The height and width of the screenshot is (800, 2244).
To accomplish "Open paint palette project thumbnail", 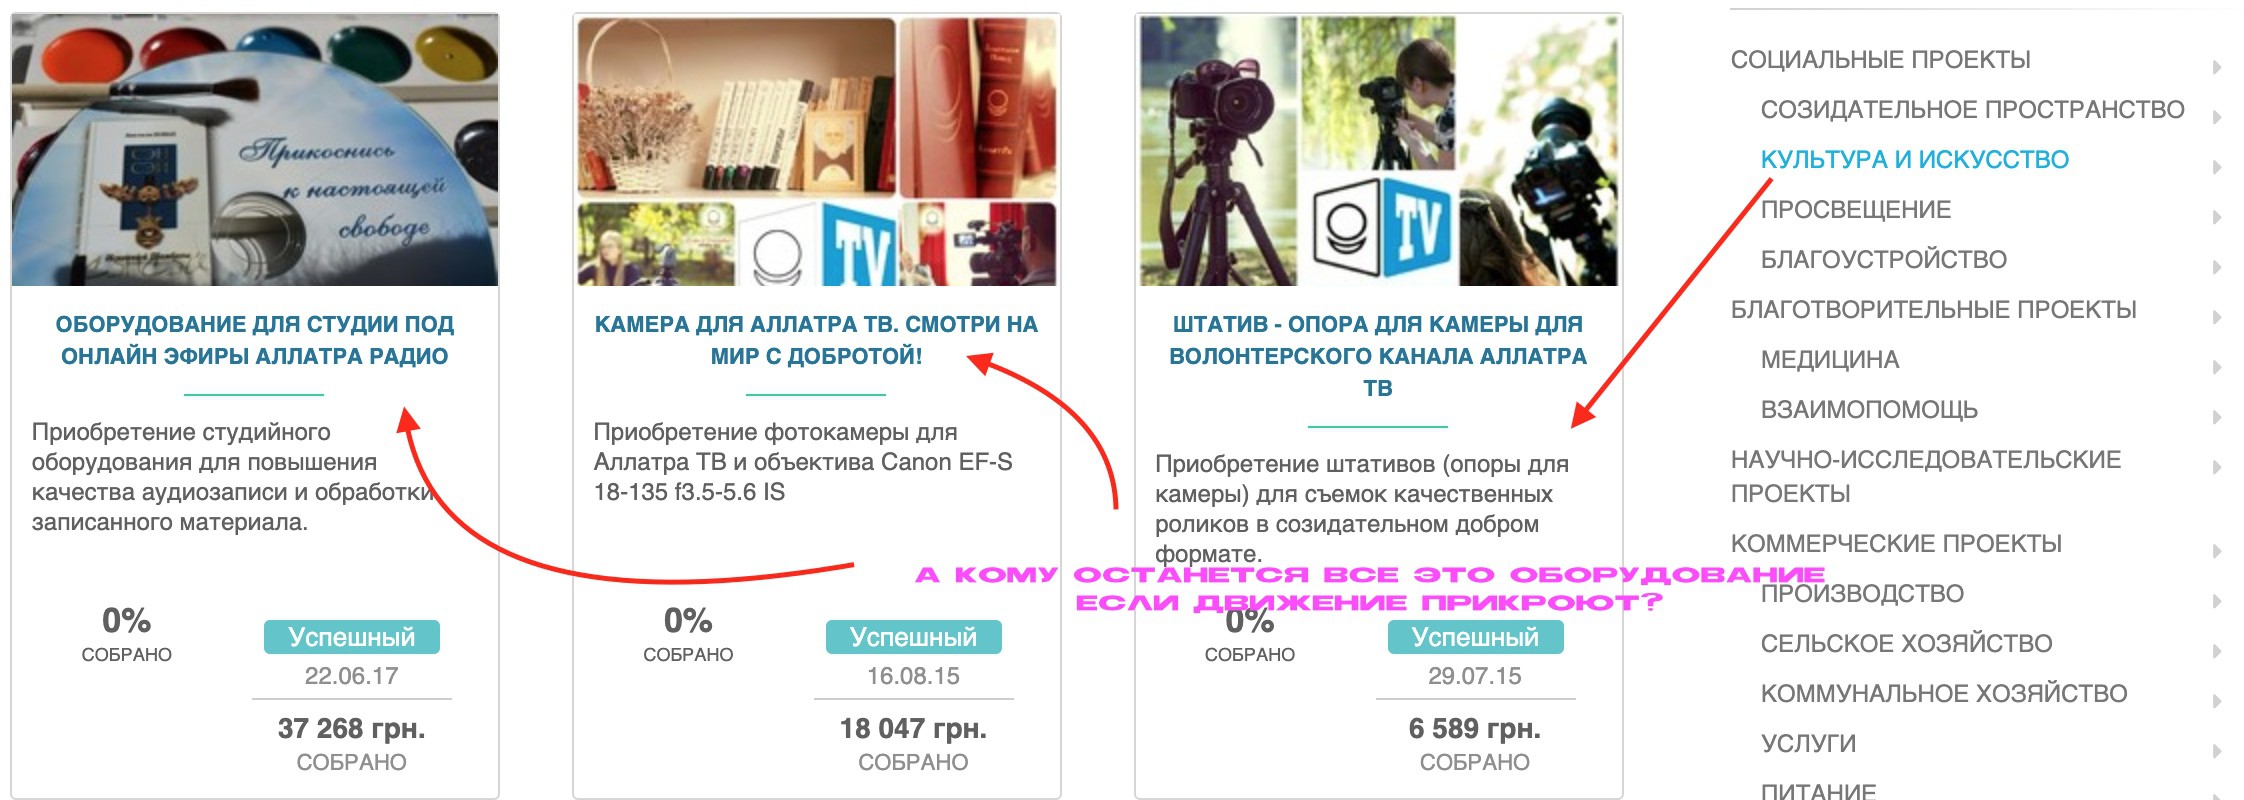I will pos(255,150).
